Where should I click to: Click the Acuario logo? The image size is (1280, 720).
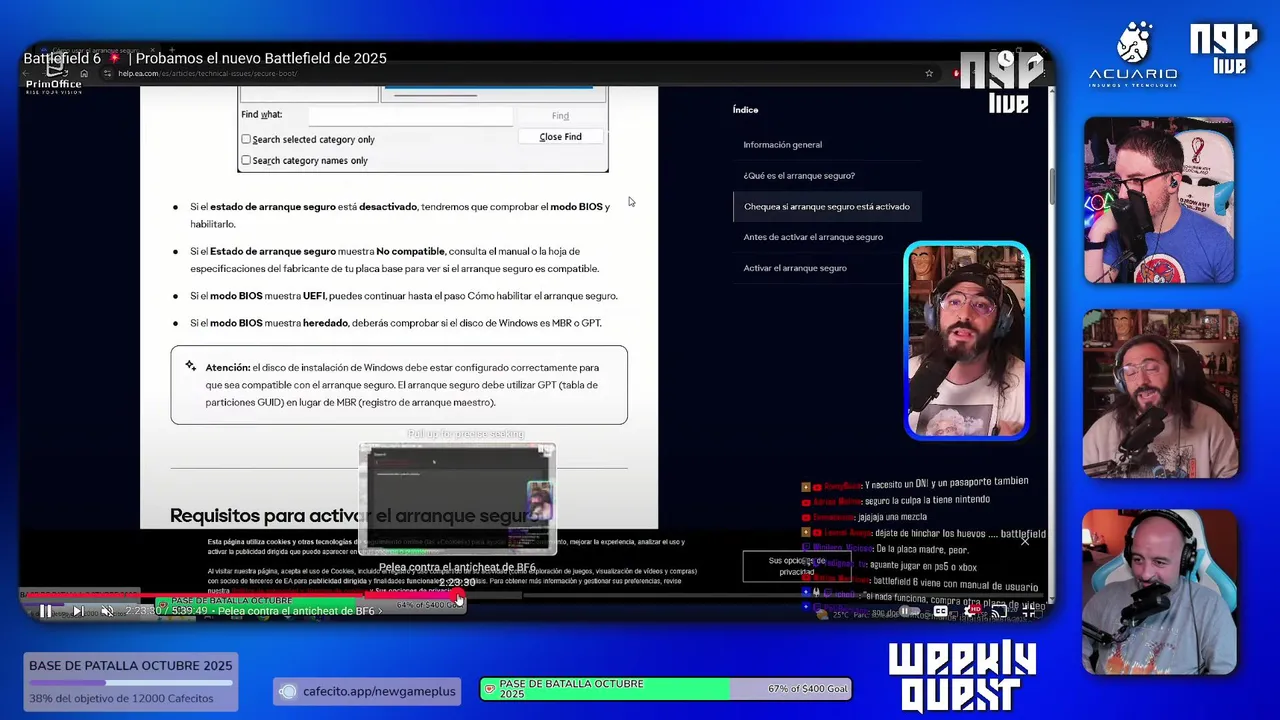1133,54
